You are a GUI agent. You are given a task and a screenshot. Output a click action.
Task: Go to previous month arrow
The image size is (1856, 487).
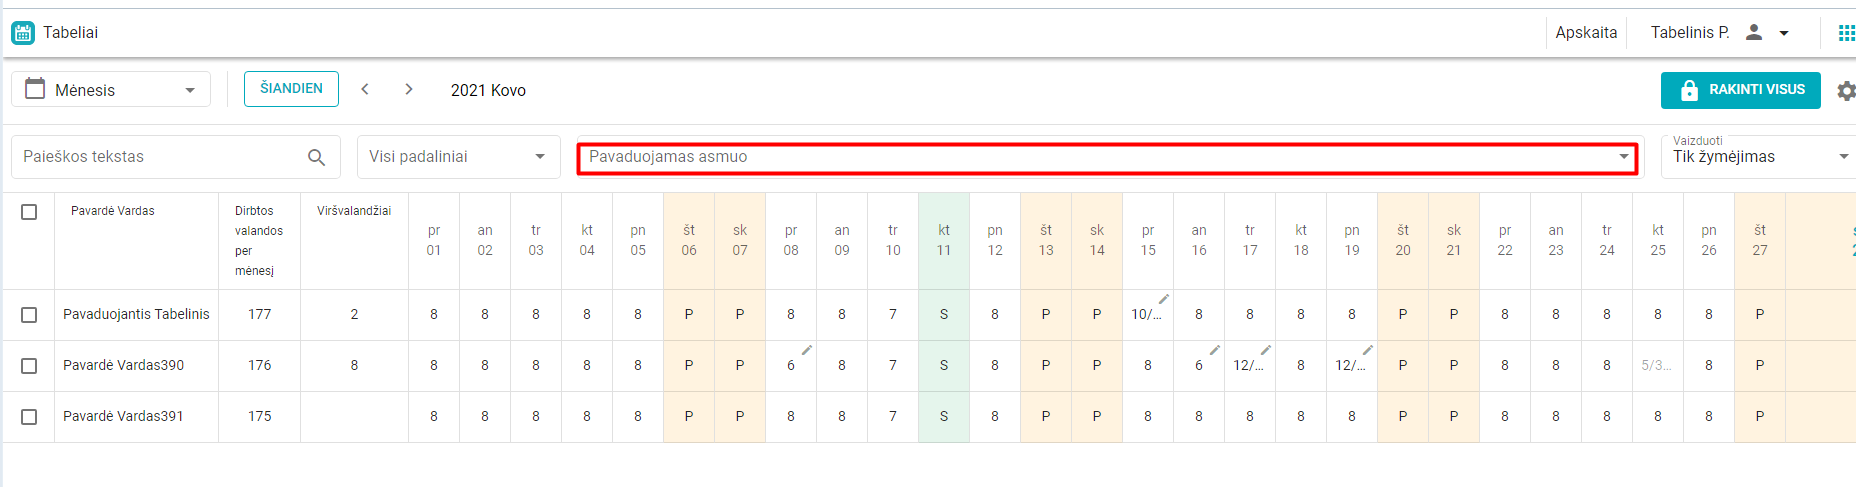pyautogui.click(x=365, y=90)
